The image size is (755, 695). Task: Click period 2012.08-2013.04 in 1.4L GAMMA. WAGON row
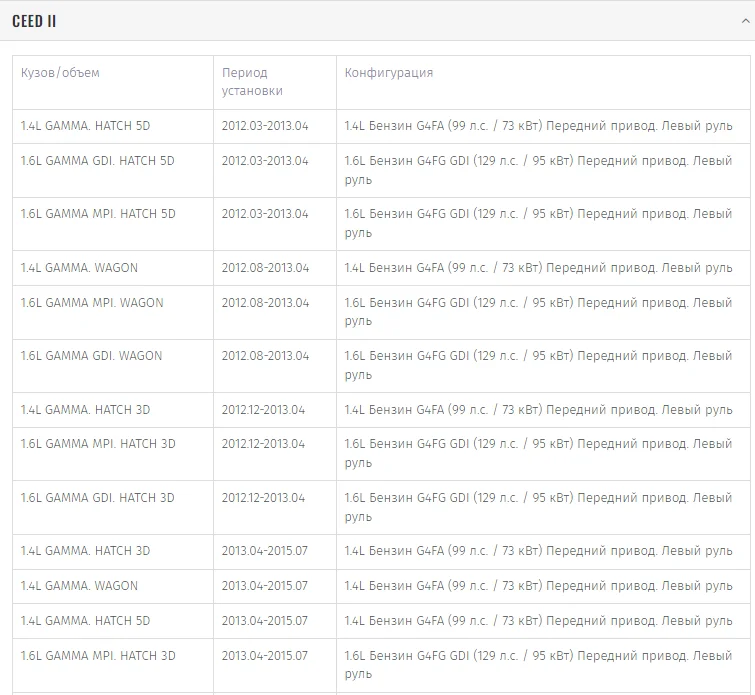pos(265,268)
